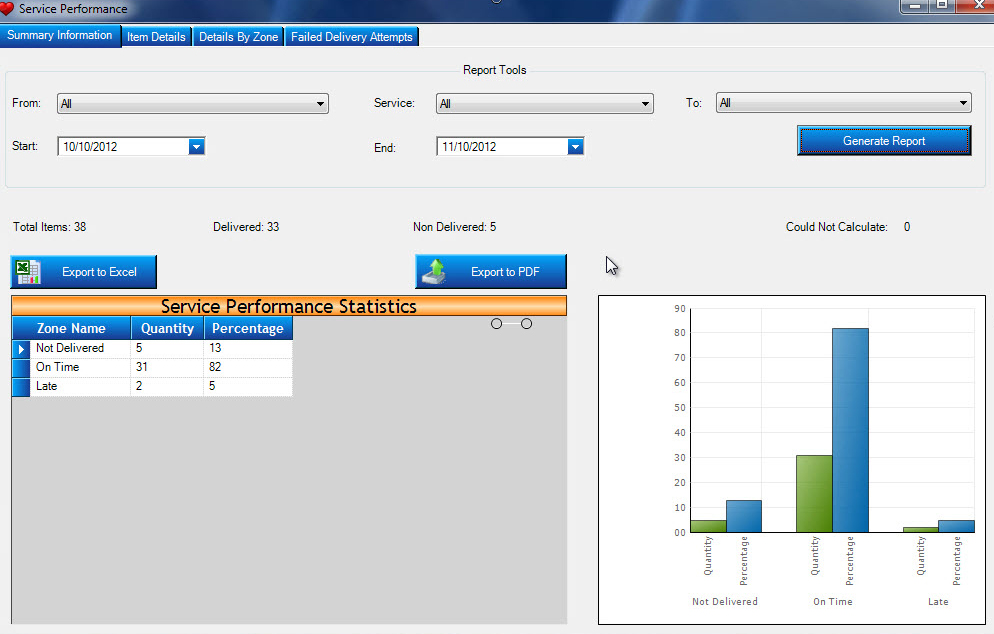Sort by the Percentage column header

248,328
